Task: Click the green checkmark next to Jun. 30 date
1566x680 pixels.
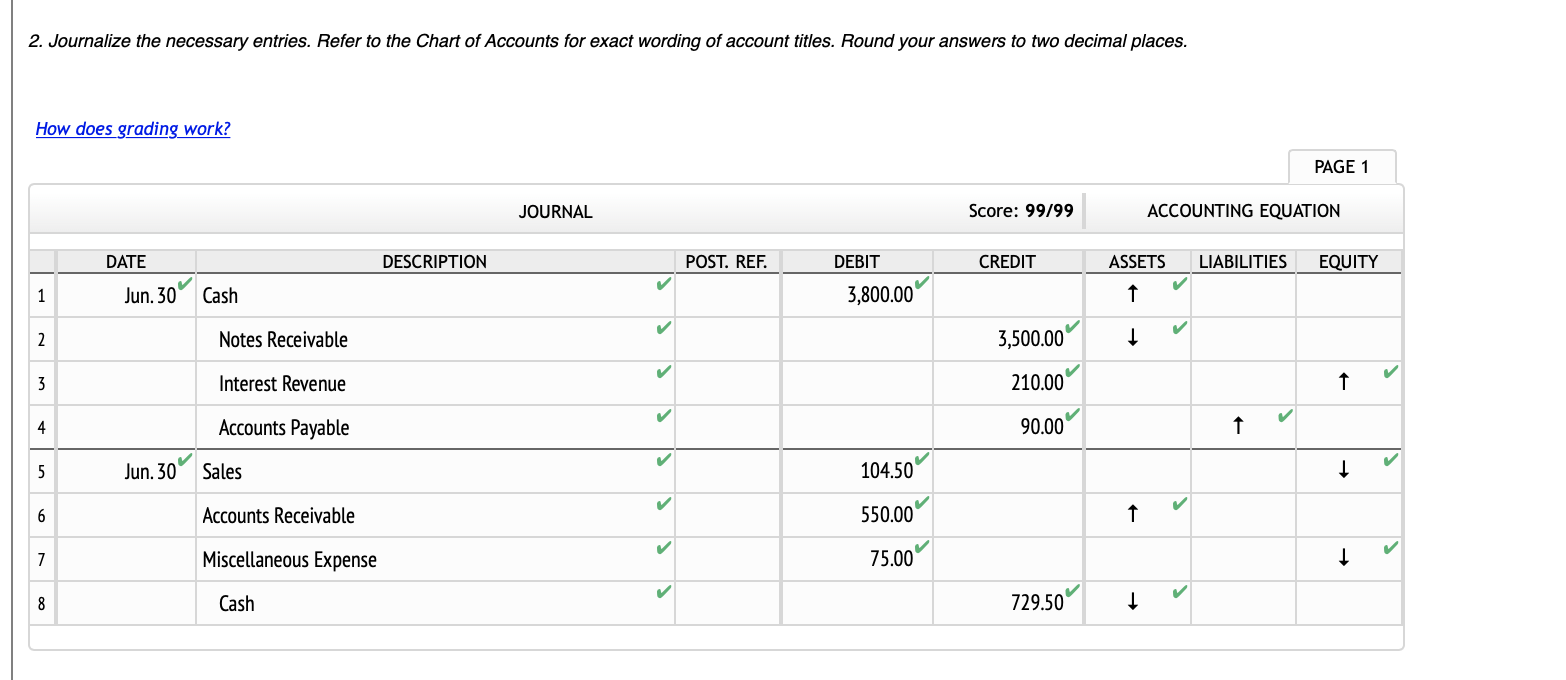Action: [x=183, y=283]
